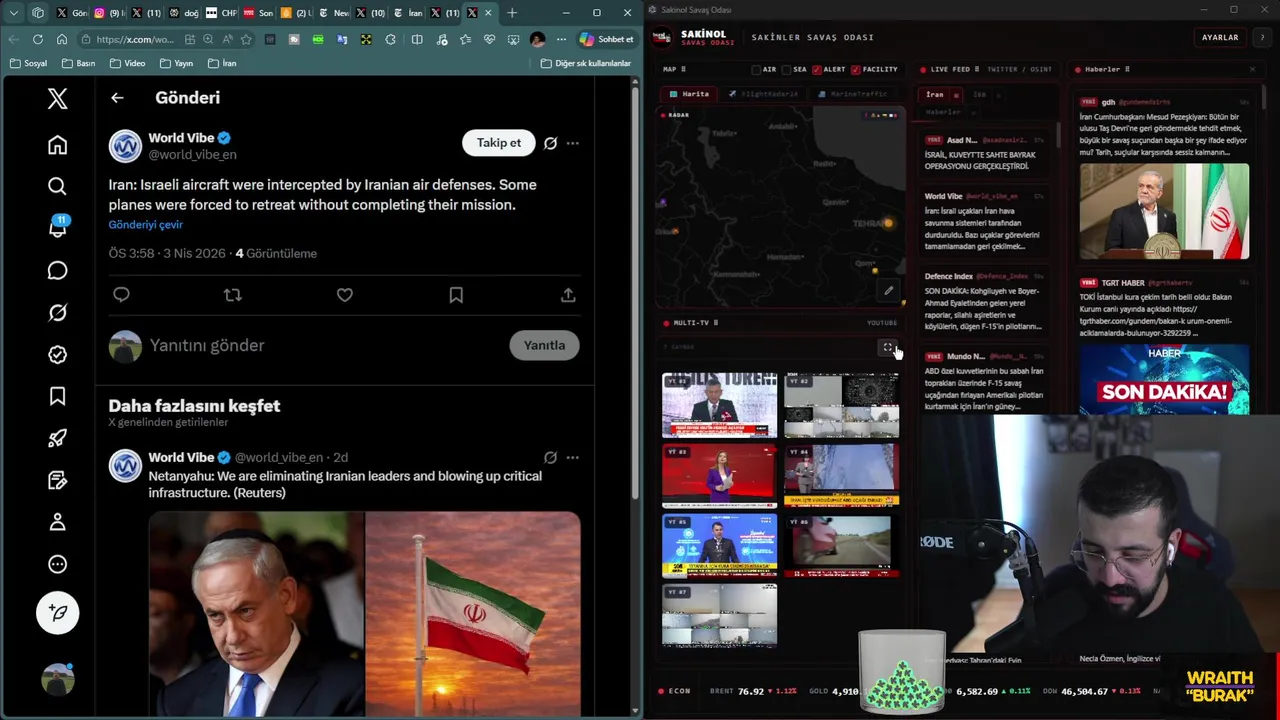Viewport: 1280px width, 720px height.
Task: Open YT #3 red studio thumbnail
Action: click(x=719, y=476)
